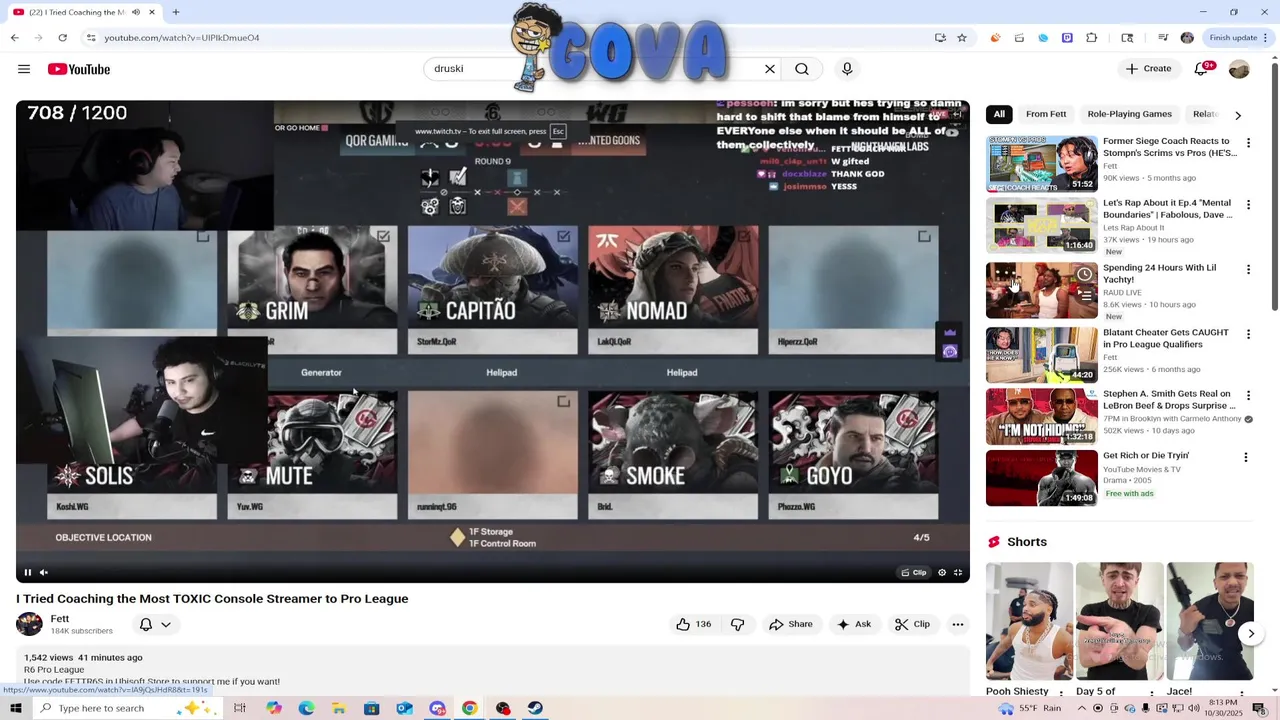Go back in the browser
This screenshot has width=1280, height=720.
click(x=15, y=38)
